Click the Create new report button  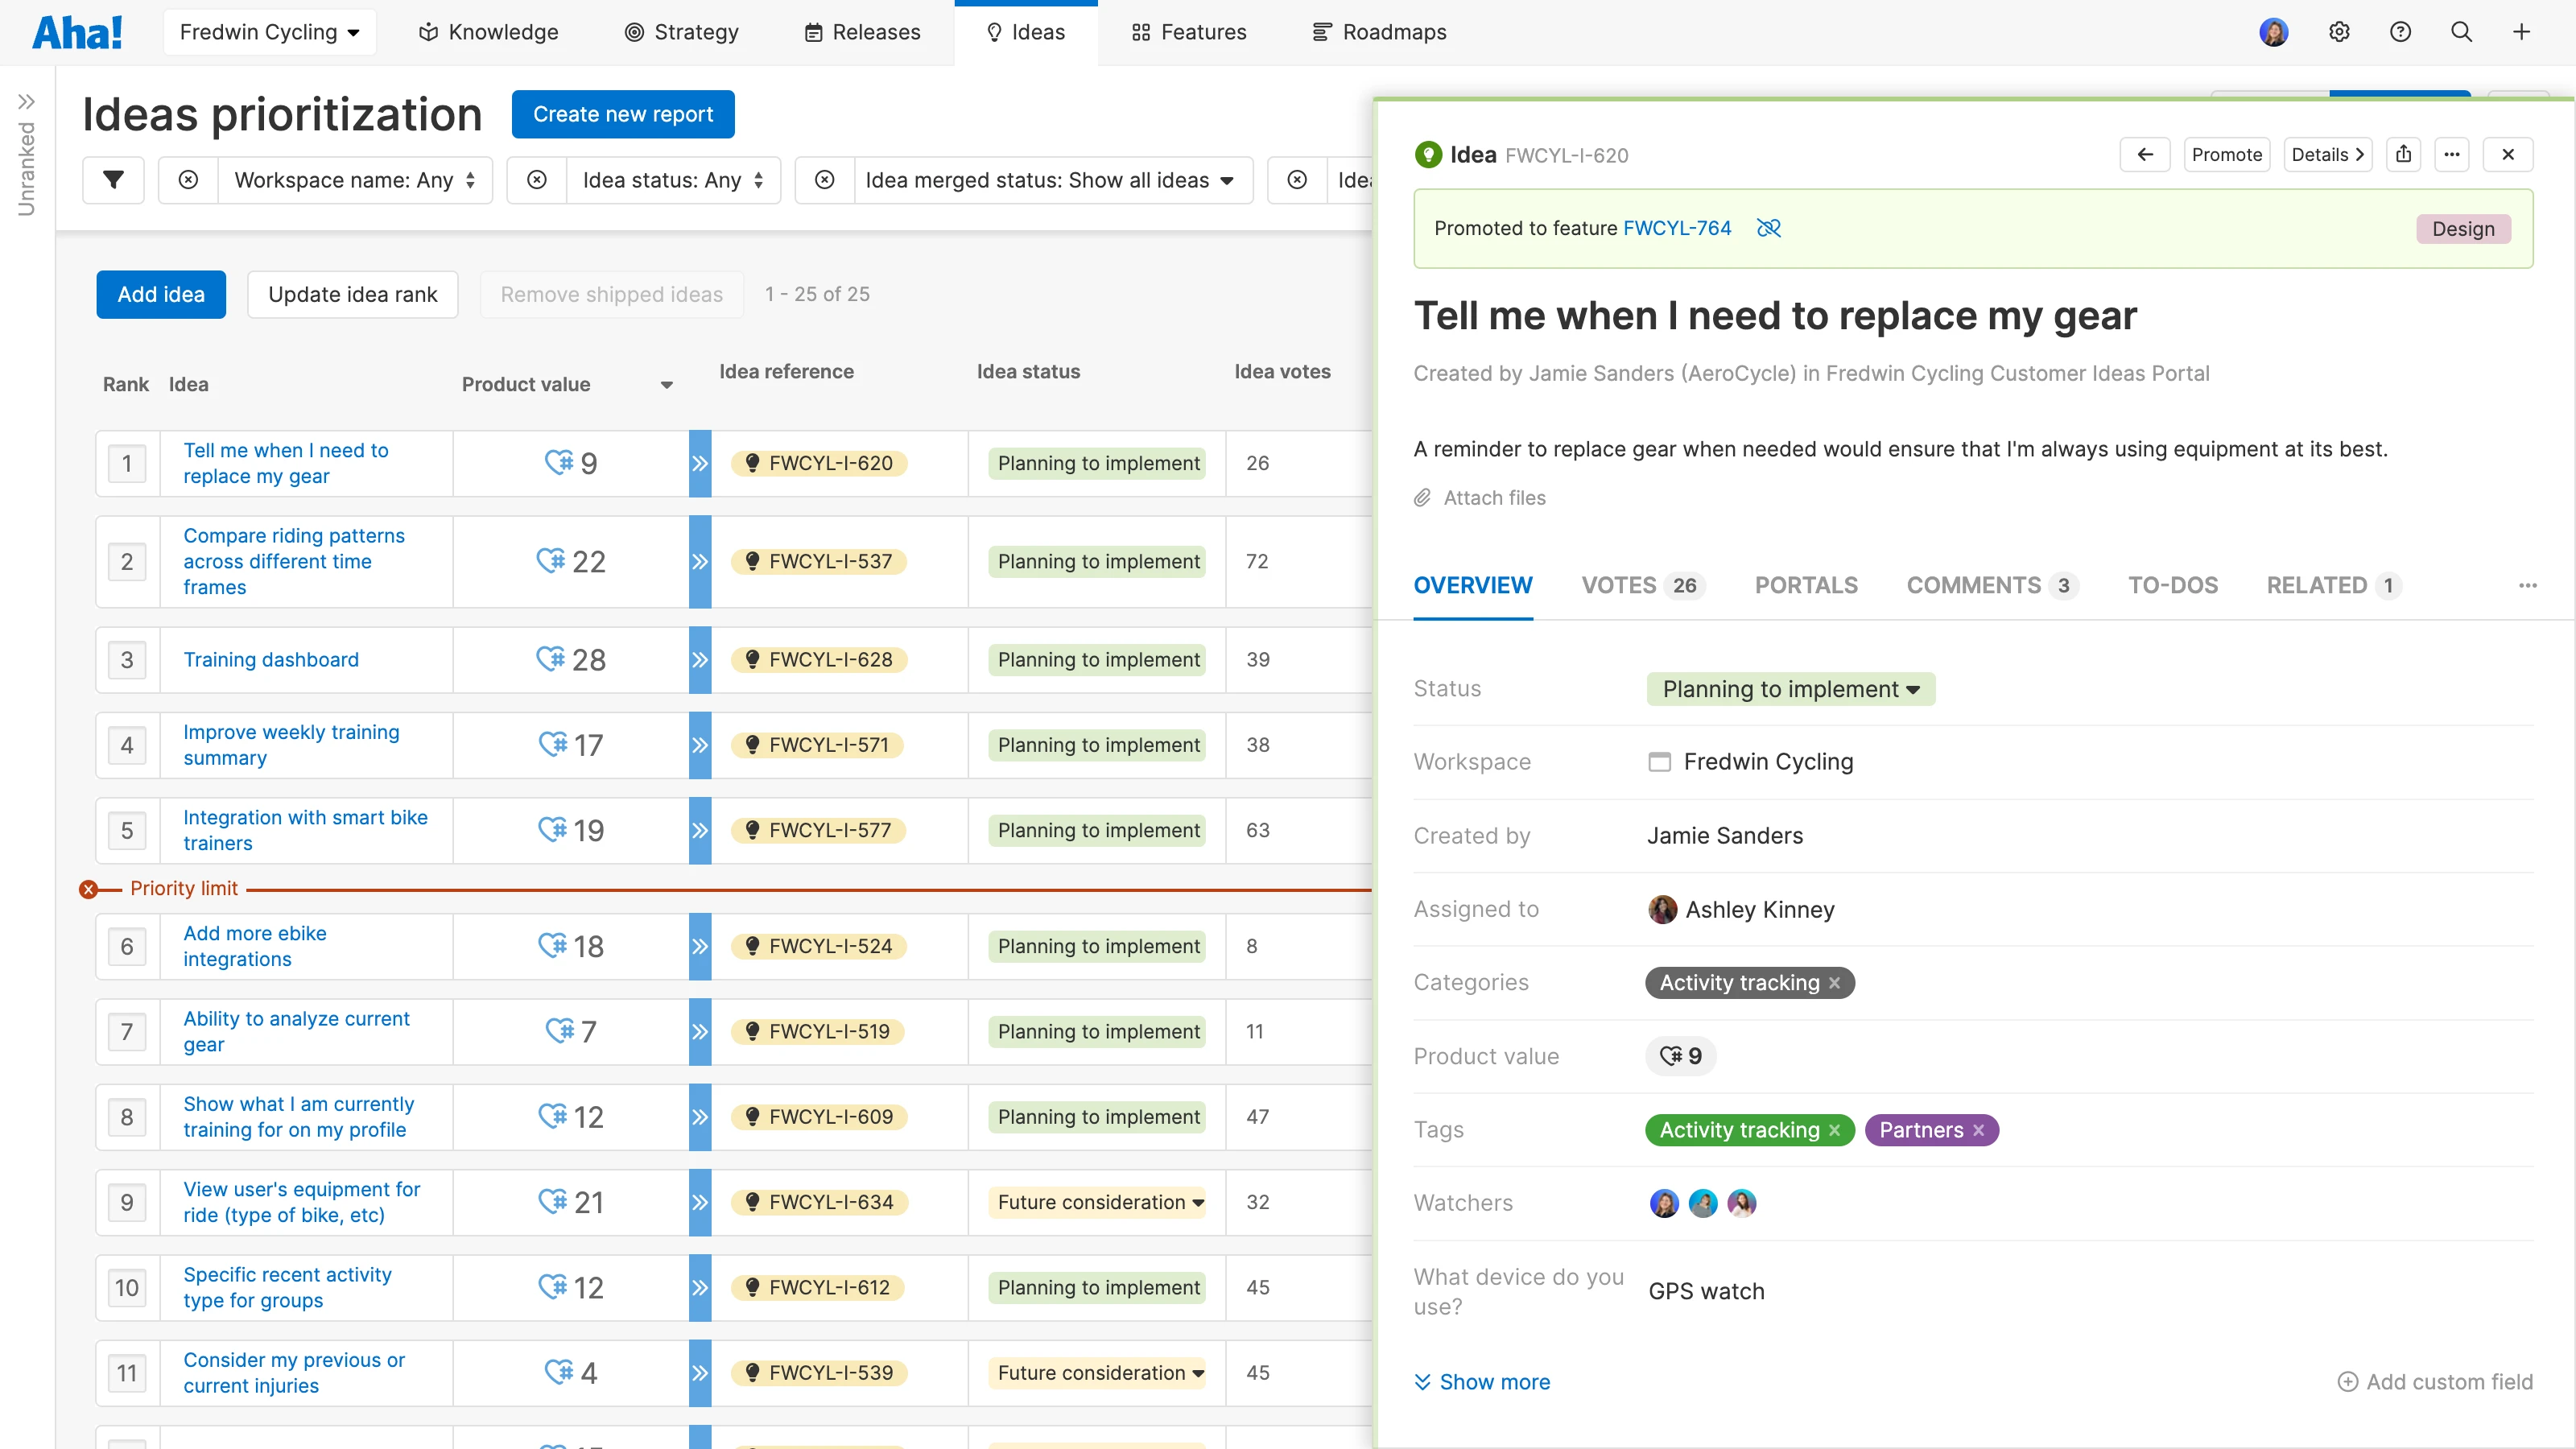[622, 114]
